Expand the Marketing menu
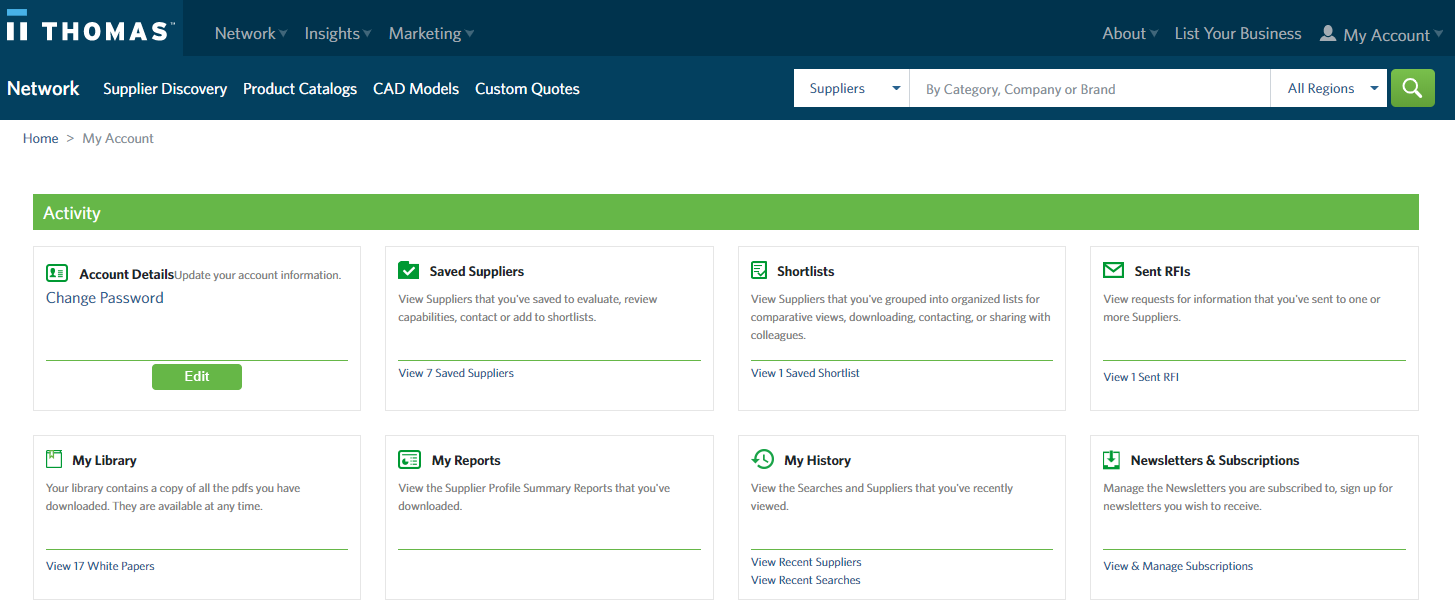This screenshot has height=612, width=1455. pos(431,33)
